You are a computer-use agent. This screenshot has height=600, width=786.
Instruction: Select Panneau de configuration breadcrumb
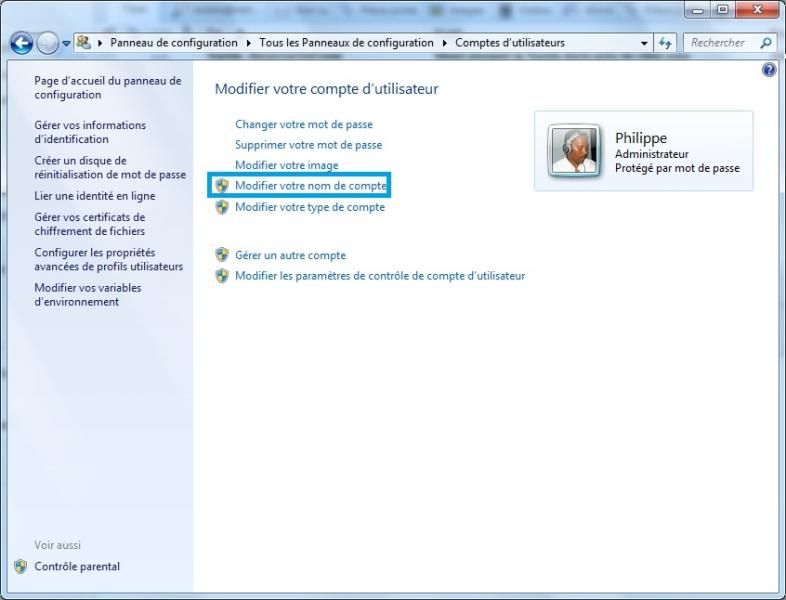click(x=174, y=43)
